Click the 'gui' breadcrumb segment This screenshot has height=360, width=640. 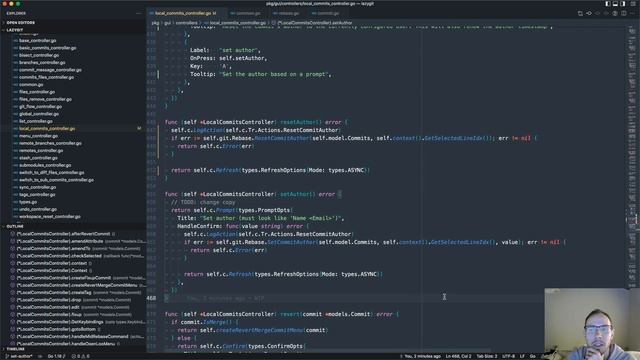click(x=167, y=23)
